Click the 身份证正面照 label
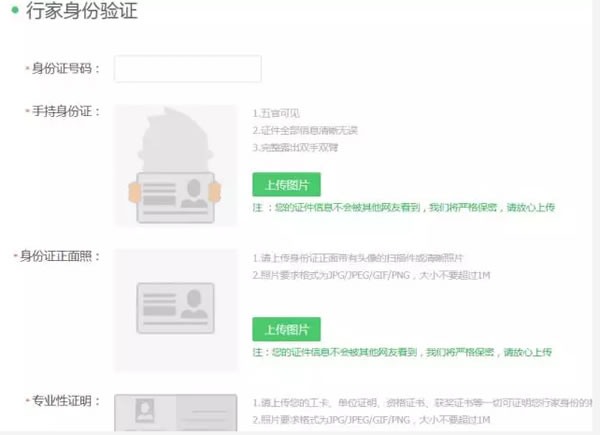The image size is (600, 435). click(59, 256)
